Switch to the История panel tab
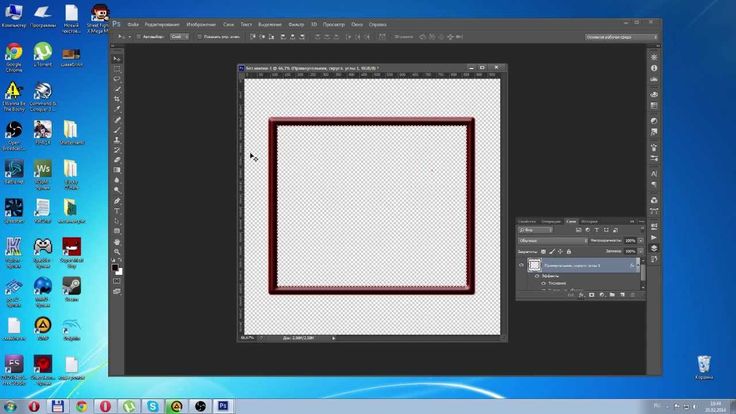The image size is (736, 414). point(590,220)
